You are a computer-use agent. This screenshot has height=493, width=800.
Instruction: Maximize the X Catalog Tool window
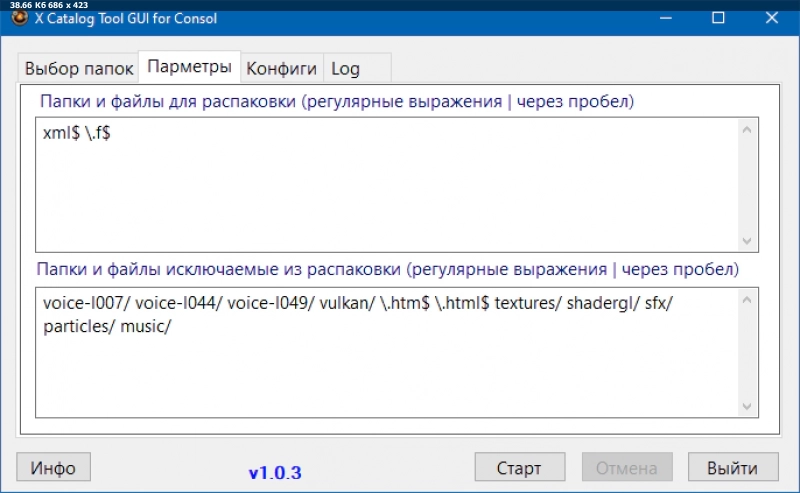click(x=718, y=18)
